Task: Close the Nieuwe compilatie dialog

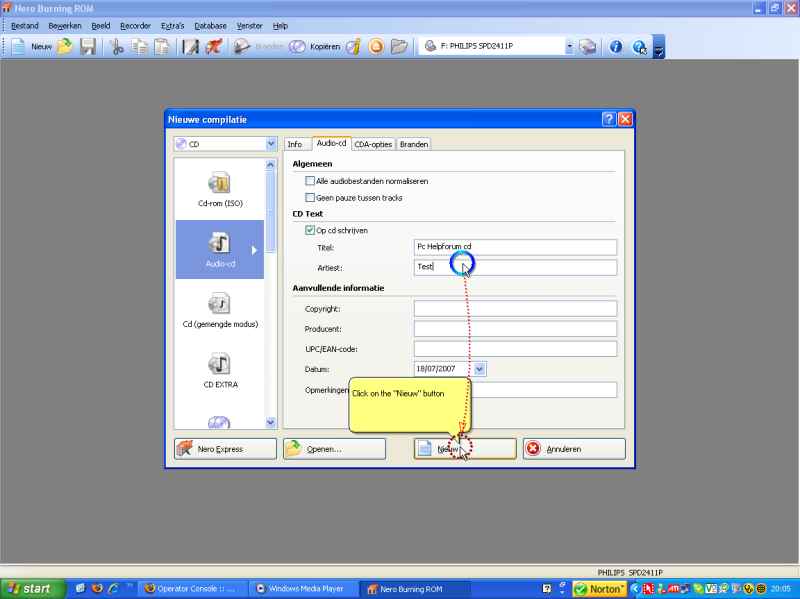Action: click(x=625, y=119)
